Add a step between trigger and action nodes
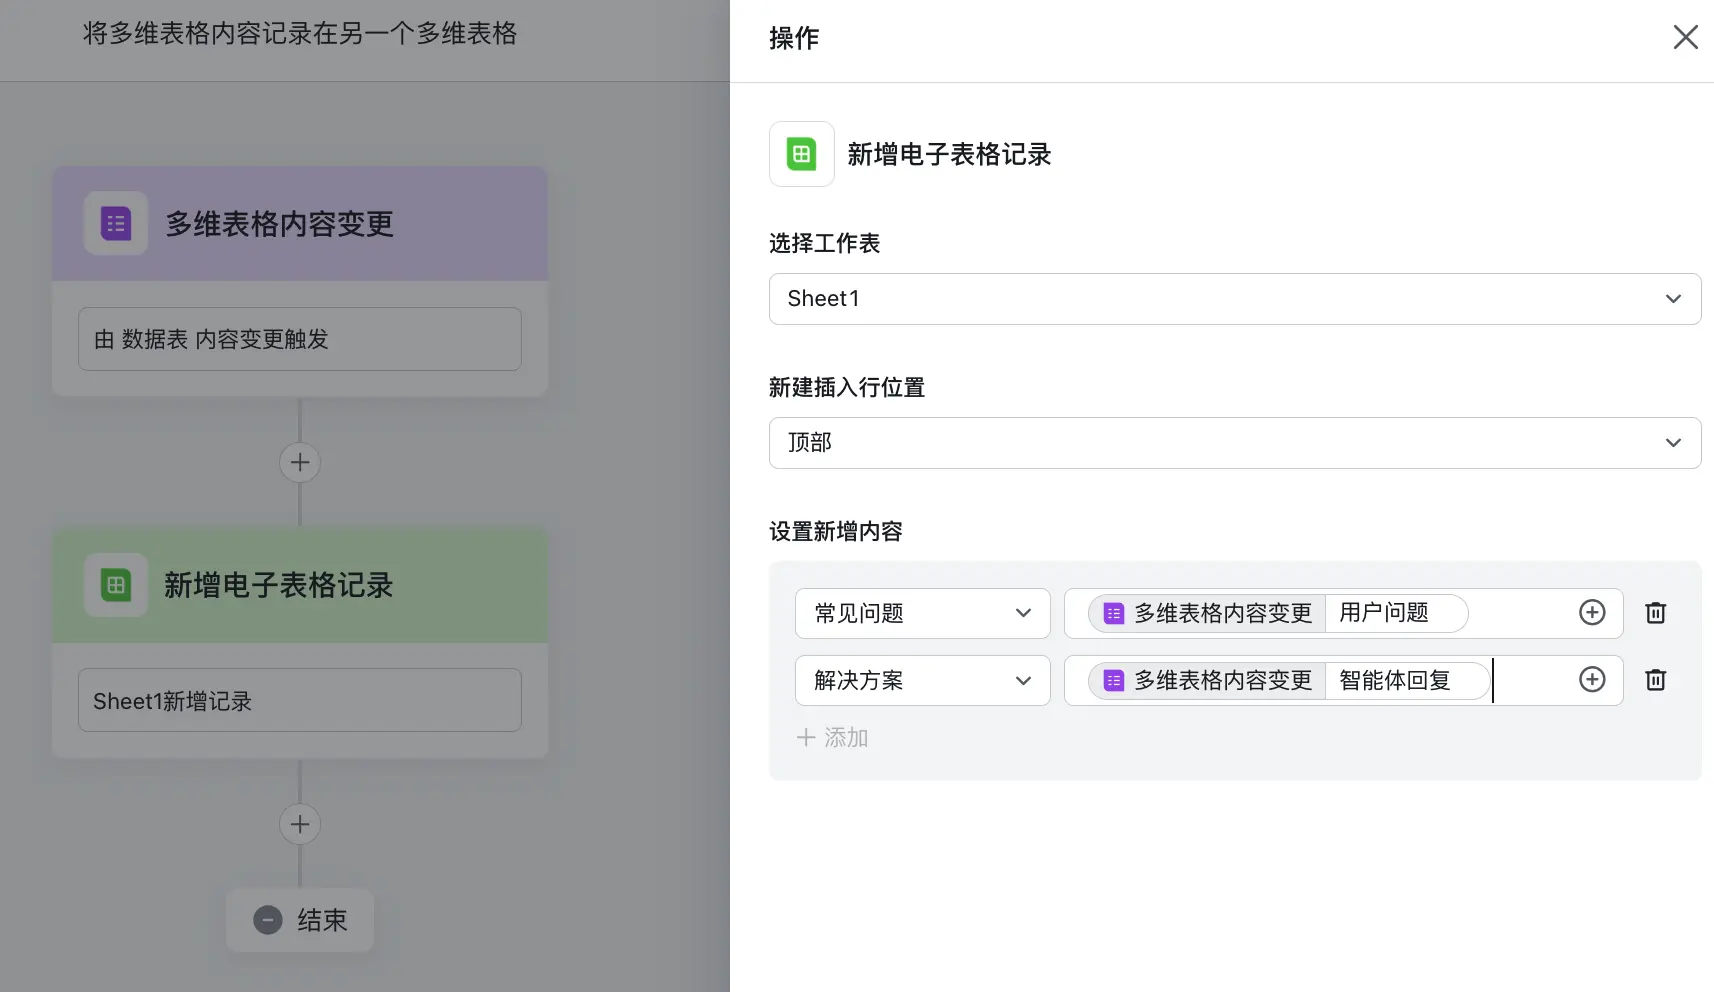 click(299, 462)
